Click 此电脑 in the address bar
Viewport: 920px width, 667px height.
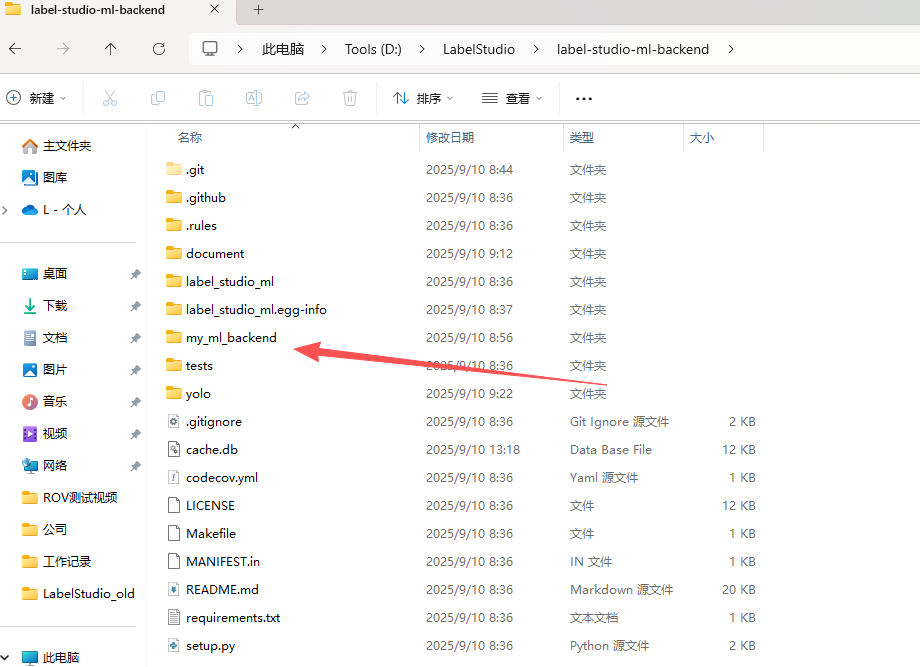pos(283,49)
